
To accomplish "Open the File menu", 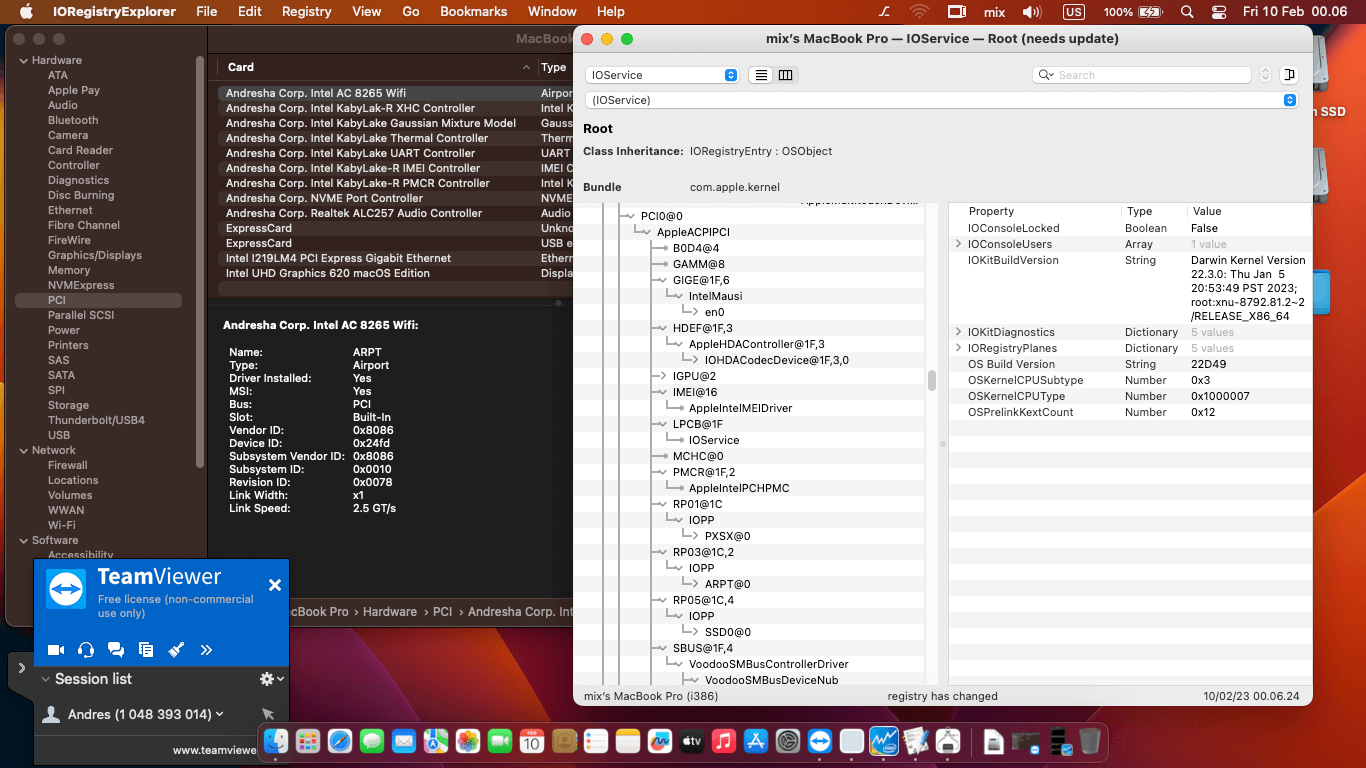I will [x=207, y=12].
